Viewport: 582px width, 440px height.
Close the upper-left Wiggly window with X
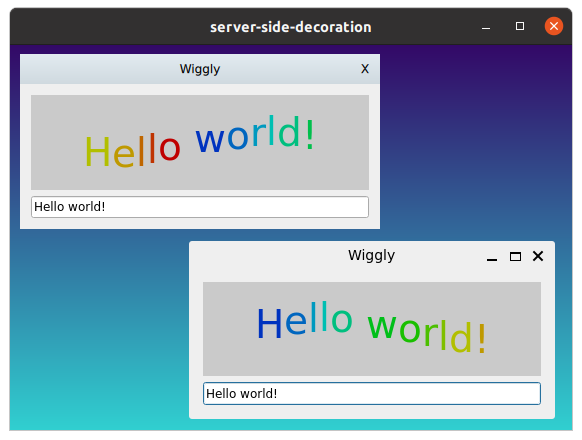[365, 69]
